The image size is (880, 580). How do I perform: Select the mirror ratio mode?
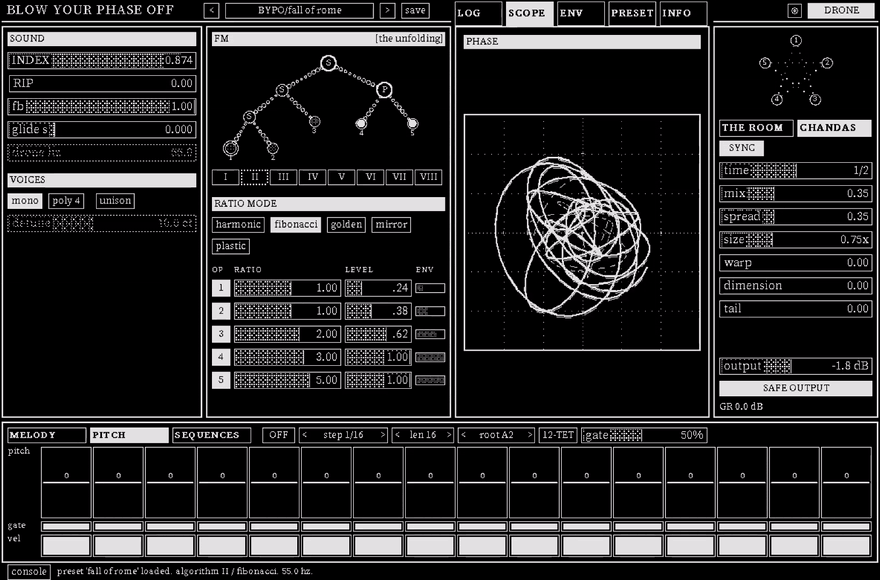click(x=391, y=225)
